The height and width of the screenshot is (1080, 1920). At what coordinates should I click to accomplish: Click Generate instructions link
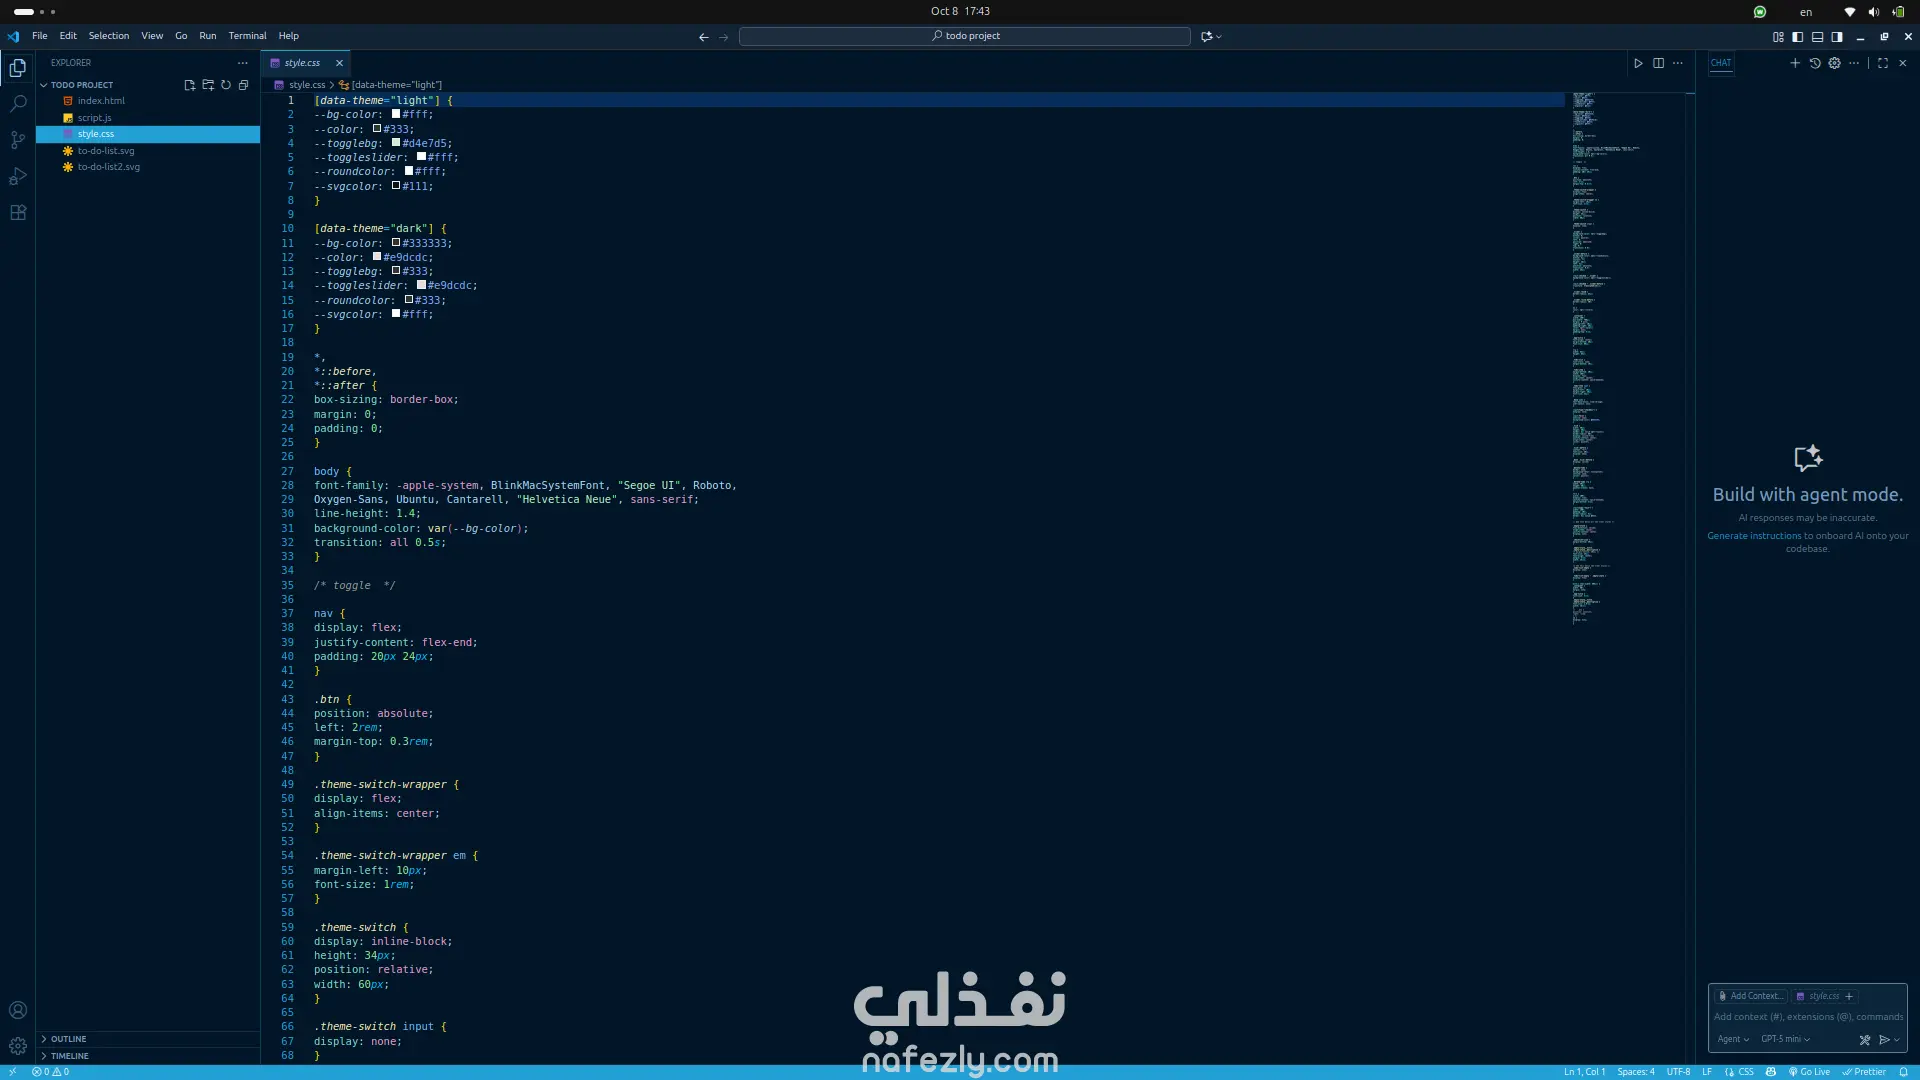click(1753, 536)
